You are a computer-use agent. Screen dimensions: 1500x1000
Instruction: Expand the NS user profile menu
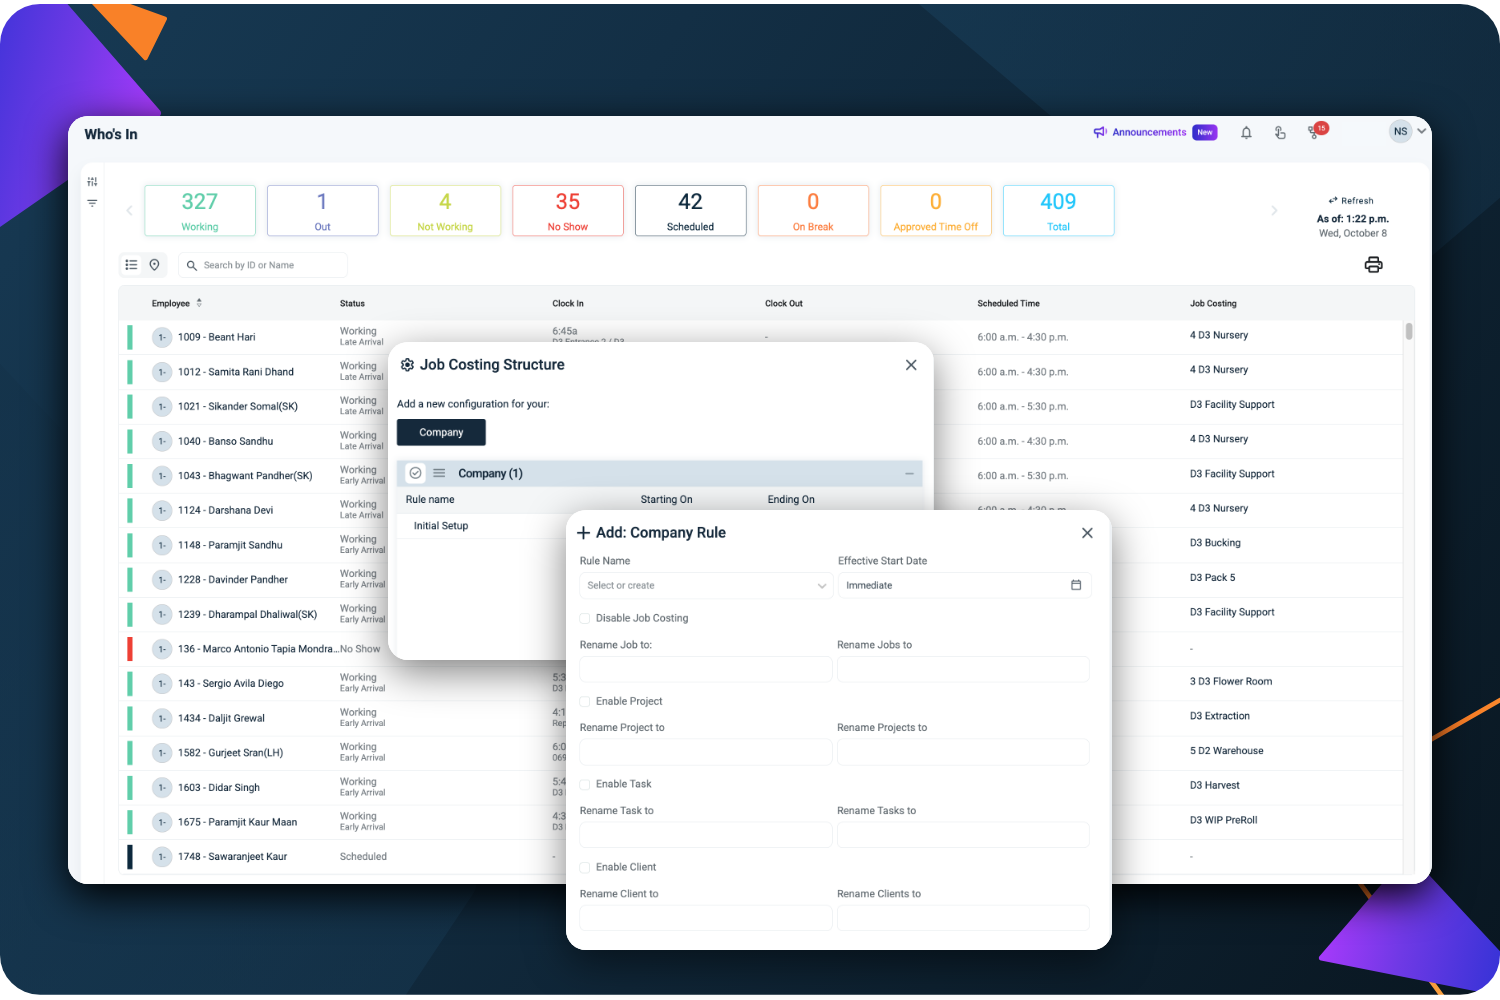pyautogui.click(x=1407, y=131)
